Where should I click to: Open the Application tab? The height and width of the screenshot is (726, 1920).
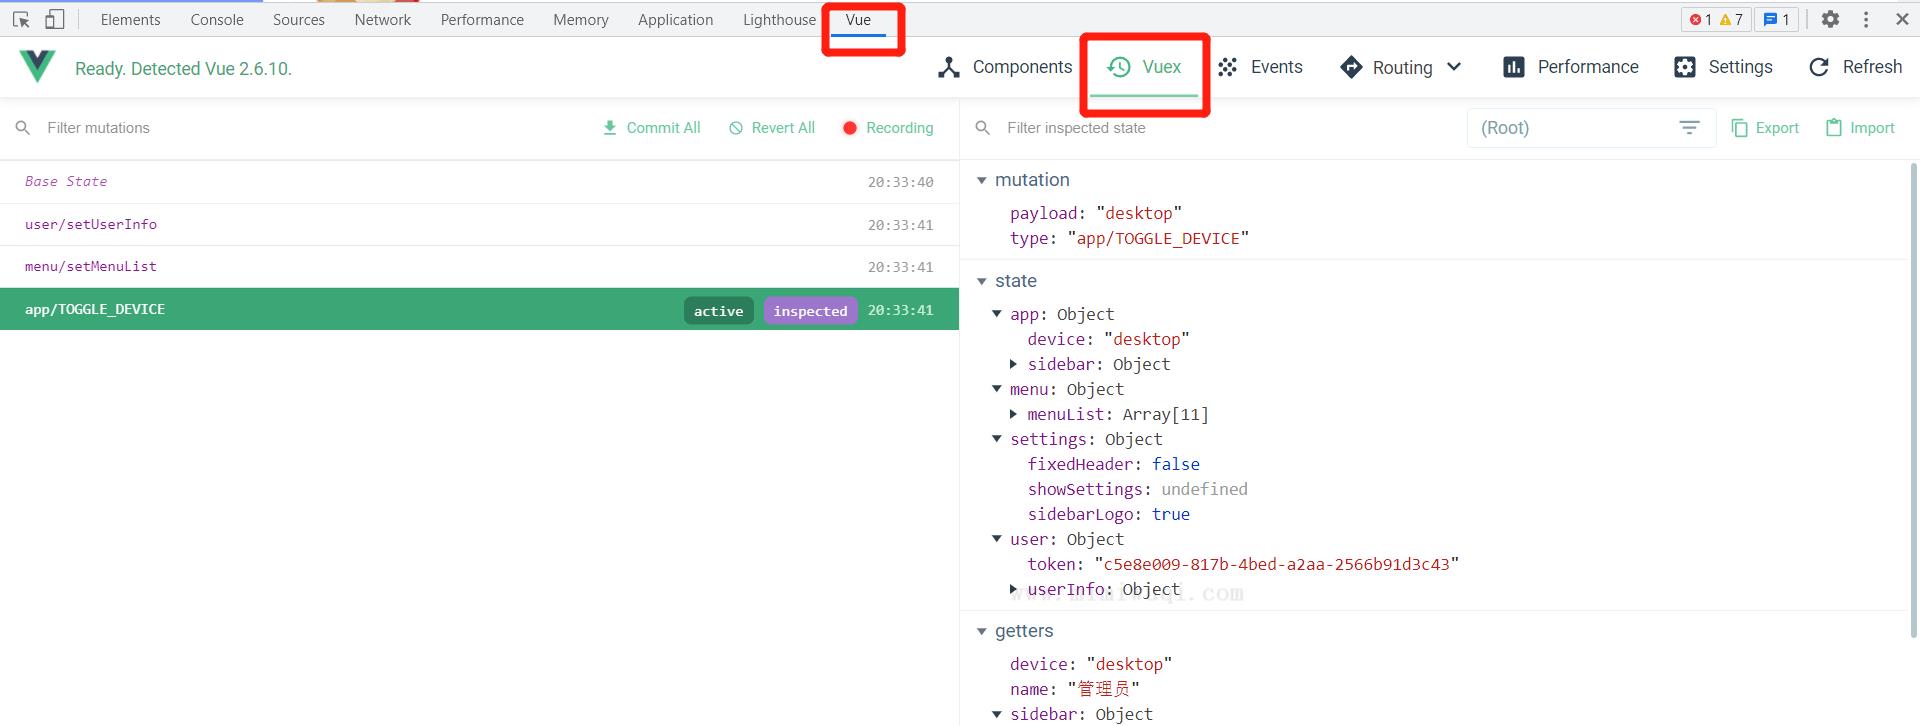tap(676, 20)
